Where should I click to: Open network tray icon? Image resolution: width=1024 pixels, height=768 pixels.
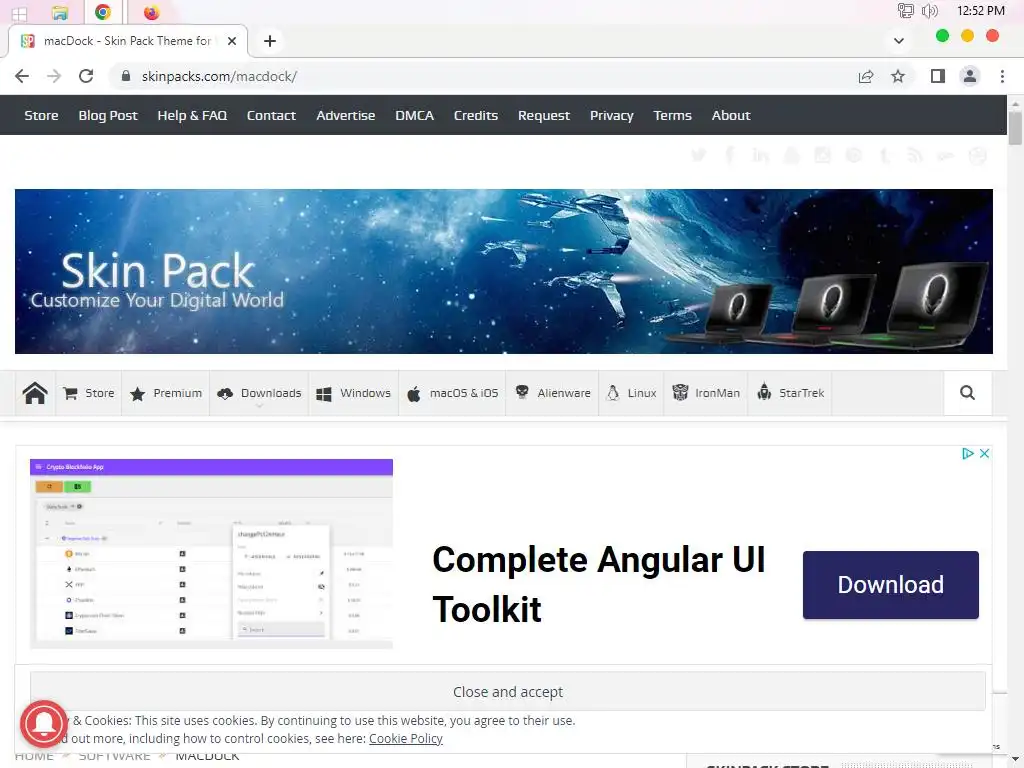(x=905, y=10)
